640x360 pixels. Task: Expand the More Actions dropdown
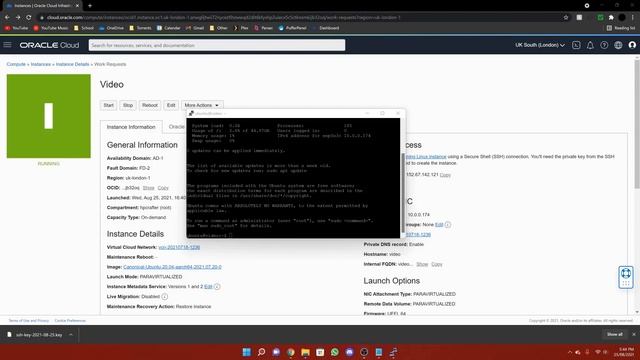[x=202, y=105]
